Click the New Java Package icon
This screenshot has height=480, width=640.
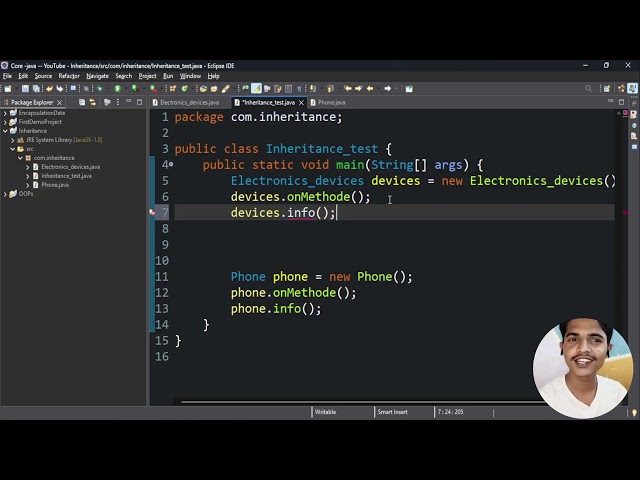tap(173, 89)
